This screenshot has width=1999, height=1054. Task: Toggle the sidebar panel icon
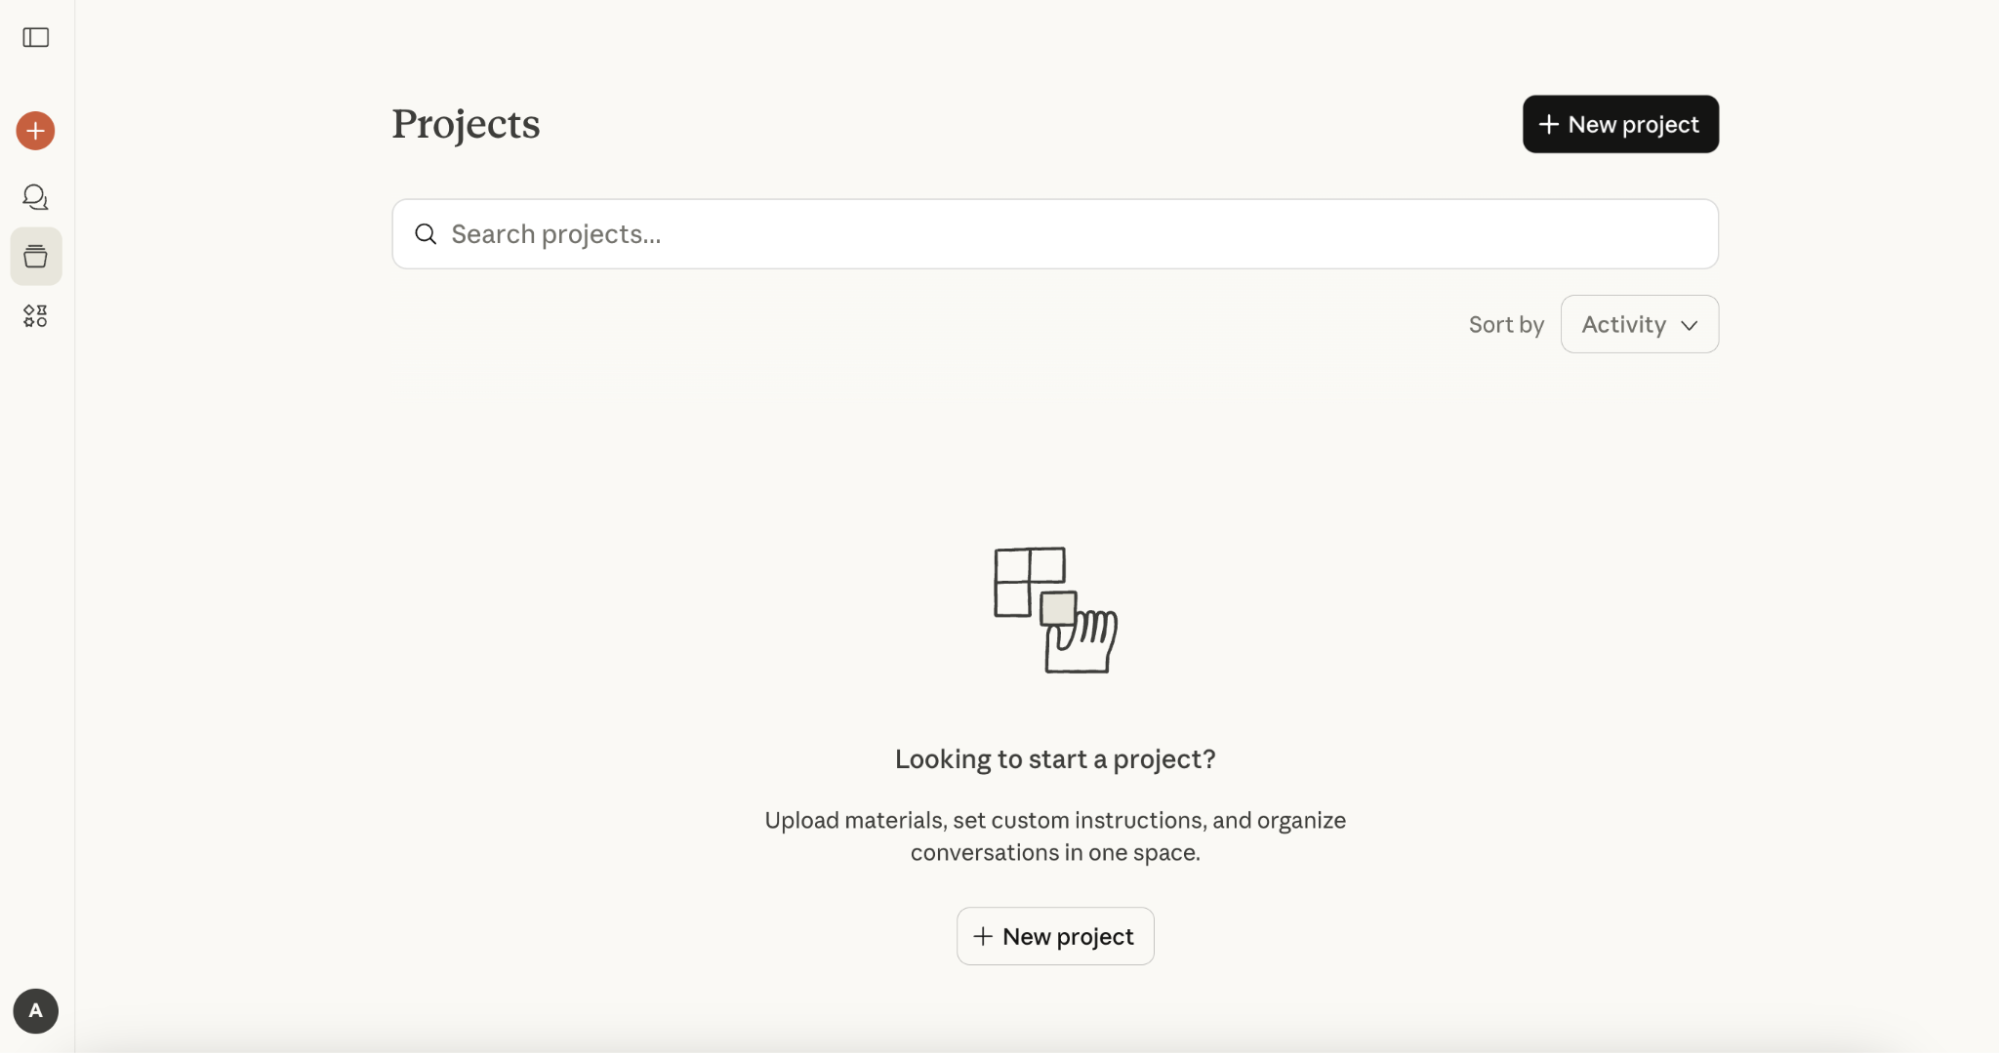coord(36,38)
